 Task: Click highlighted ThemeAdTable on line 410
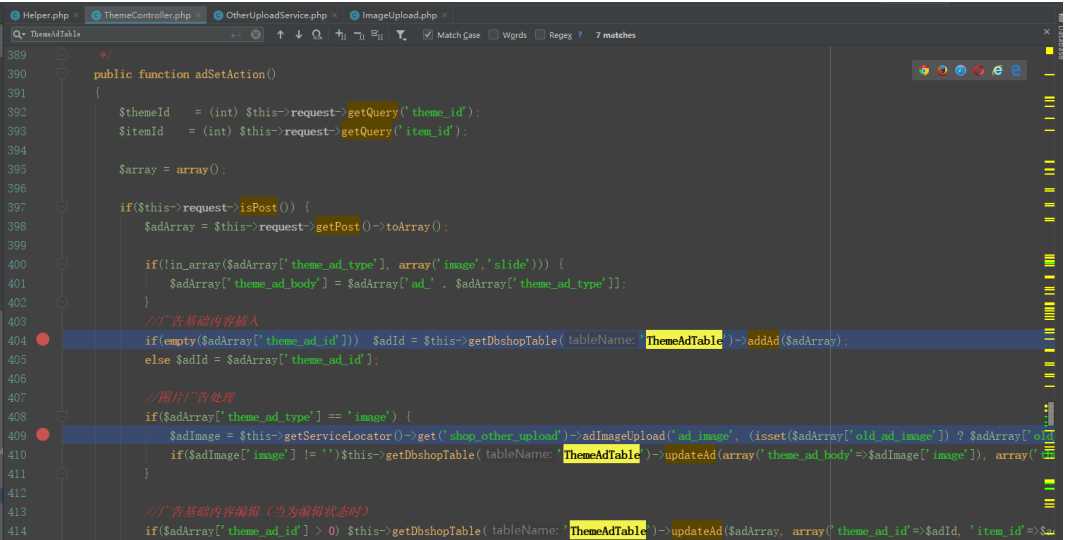pyautogui.click(x=601, y=454)
